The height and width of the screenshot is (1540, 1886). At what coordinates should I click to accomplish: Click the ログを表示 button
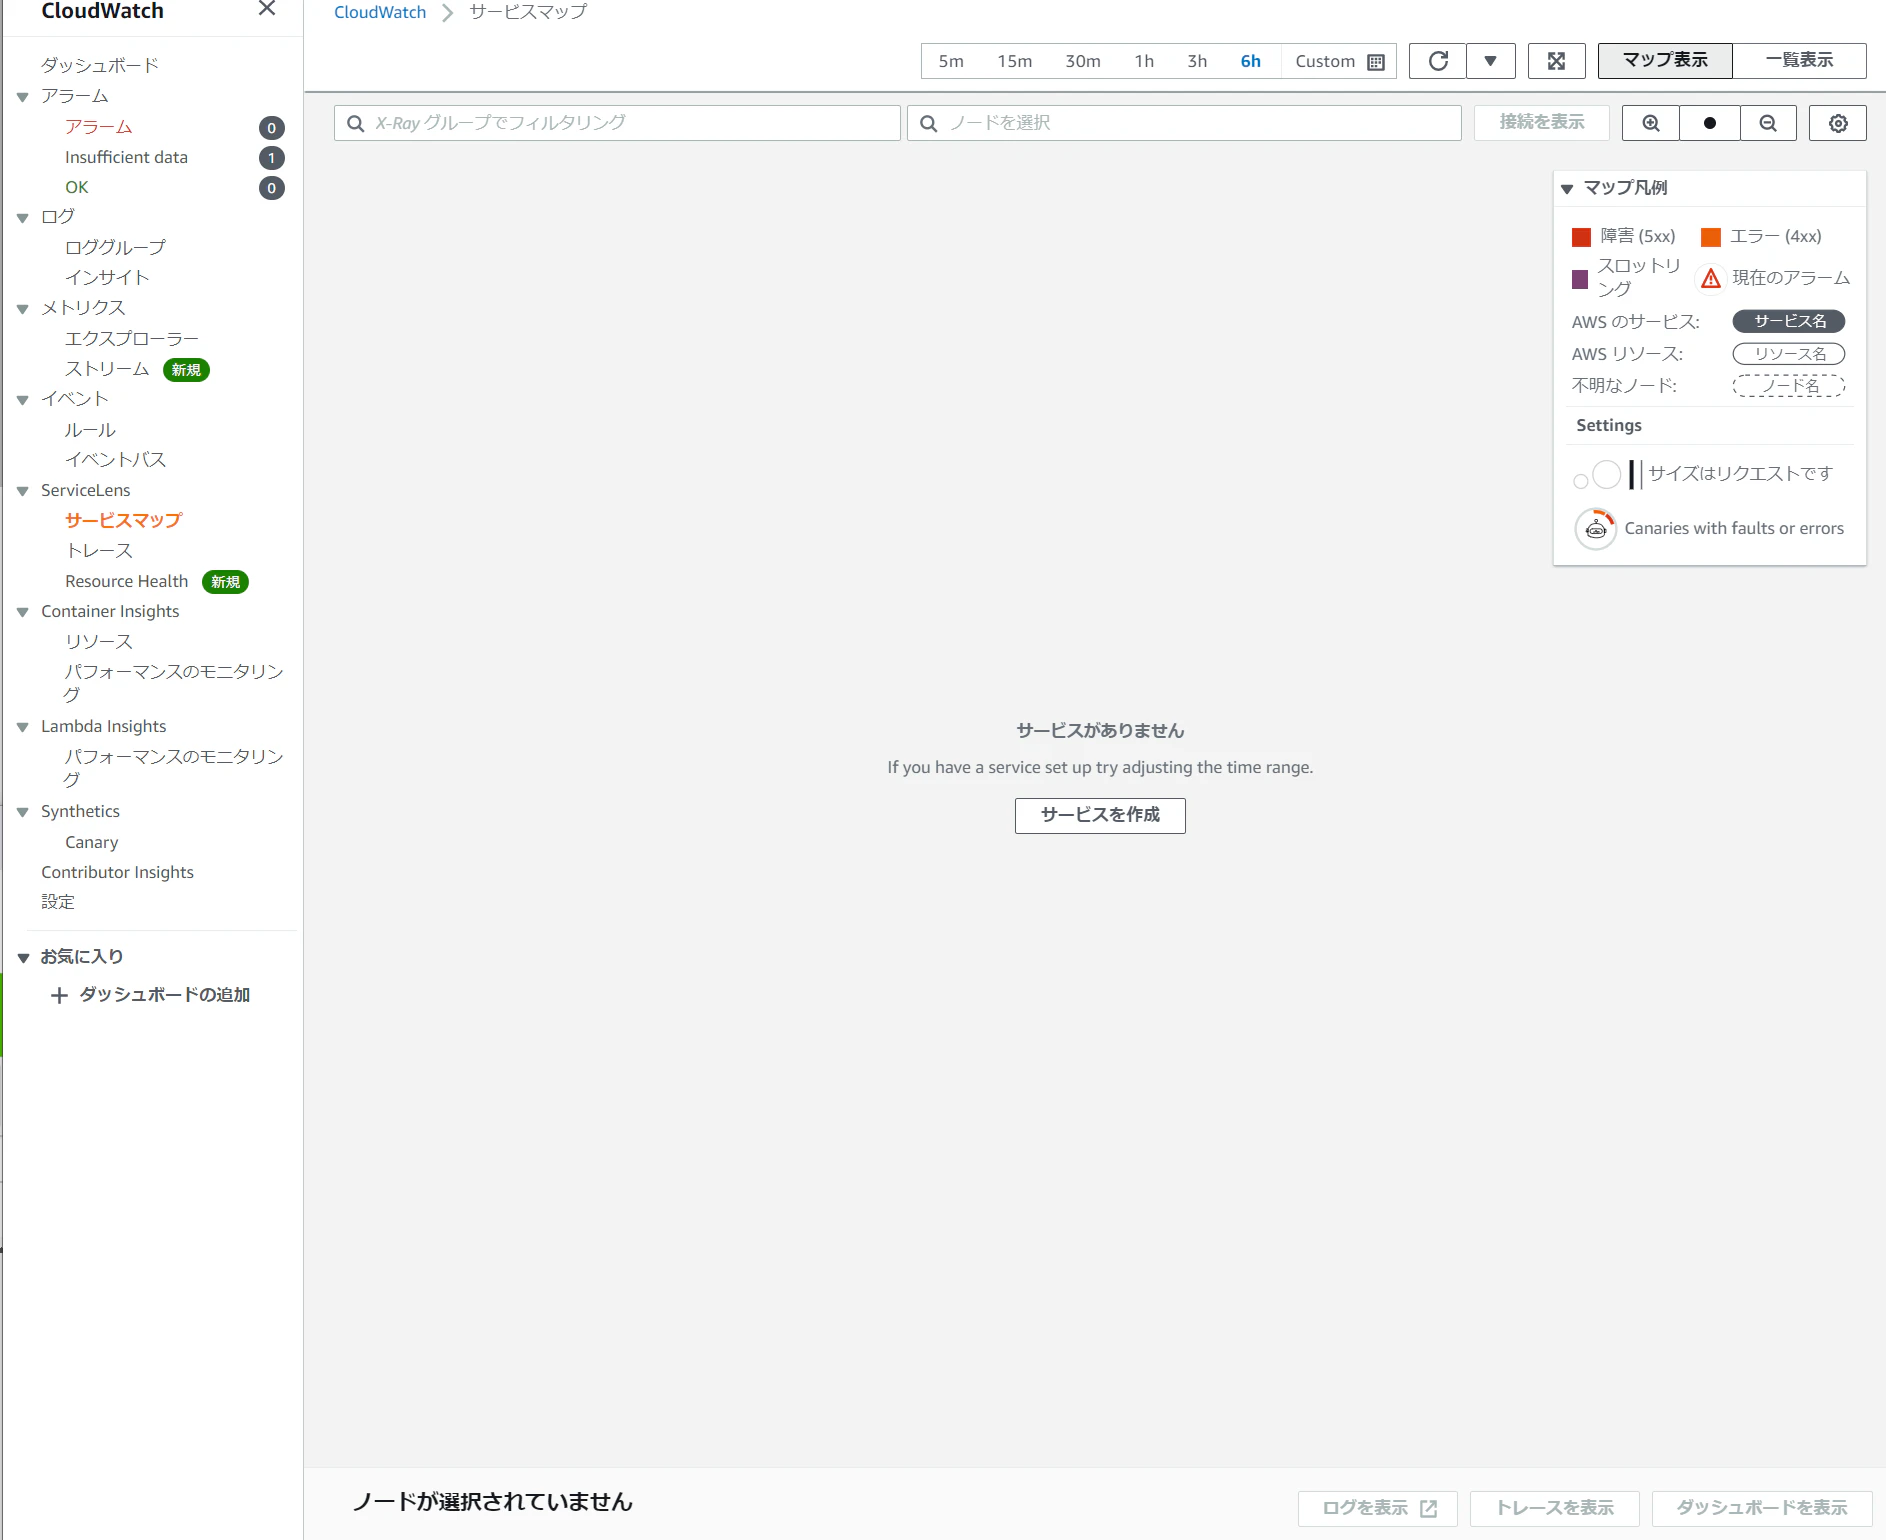[x=1377, y=1508]
